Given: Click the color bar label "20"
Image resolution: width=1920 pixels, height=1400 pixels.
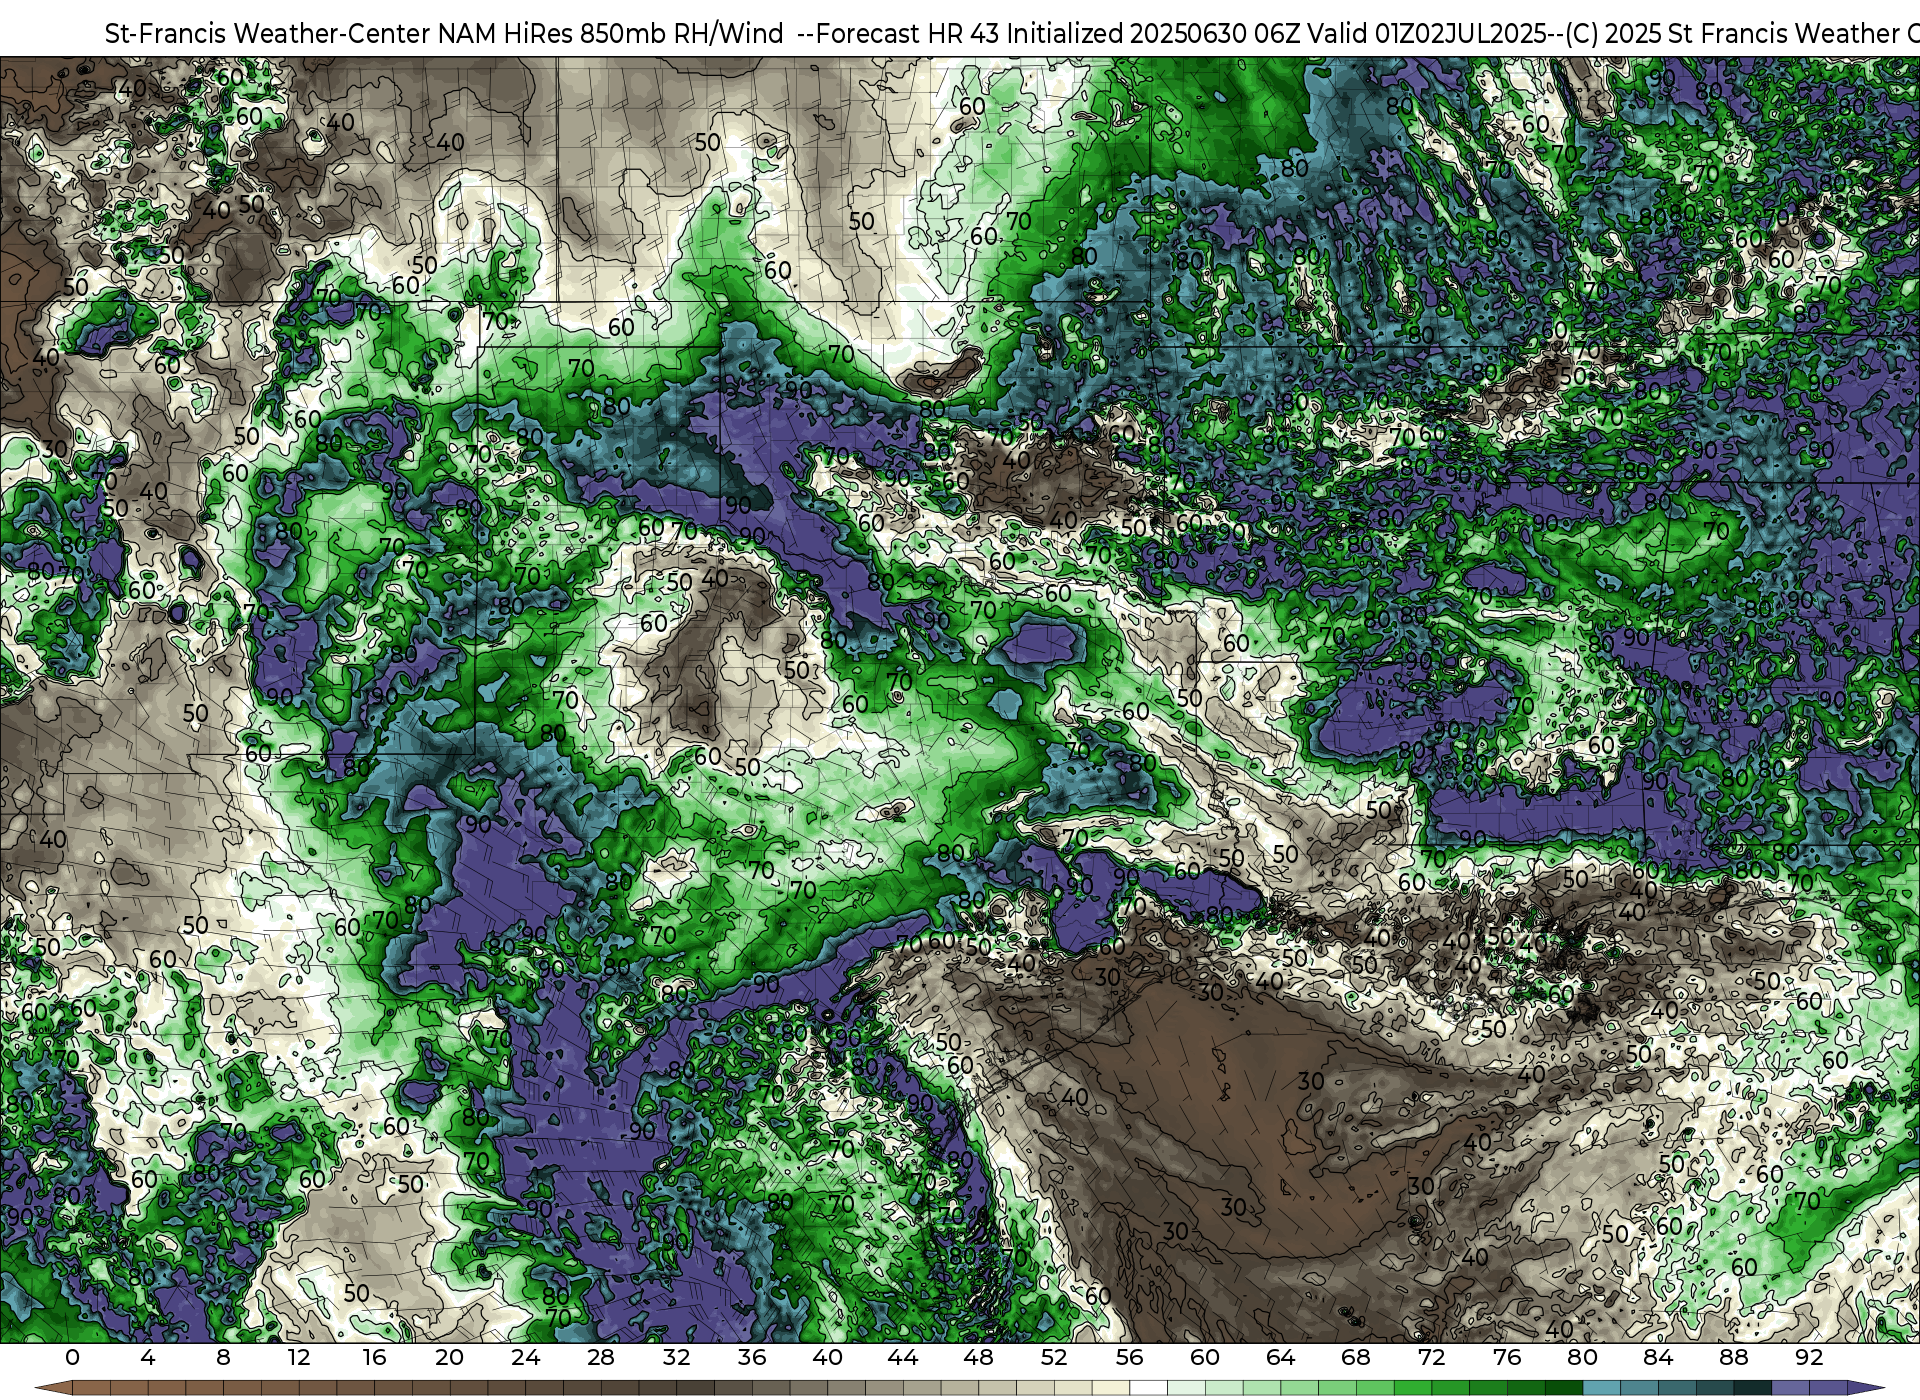Looking at the screenshot, I should point(450,1357).
